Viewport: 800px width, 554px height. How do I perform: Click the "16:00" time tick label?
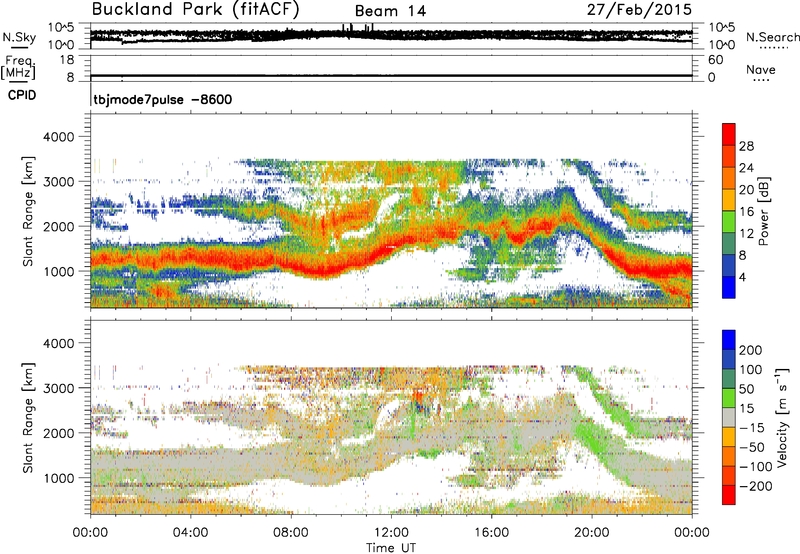click(x=491, y=532)
